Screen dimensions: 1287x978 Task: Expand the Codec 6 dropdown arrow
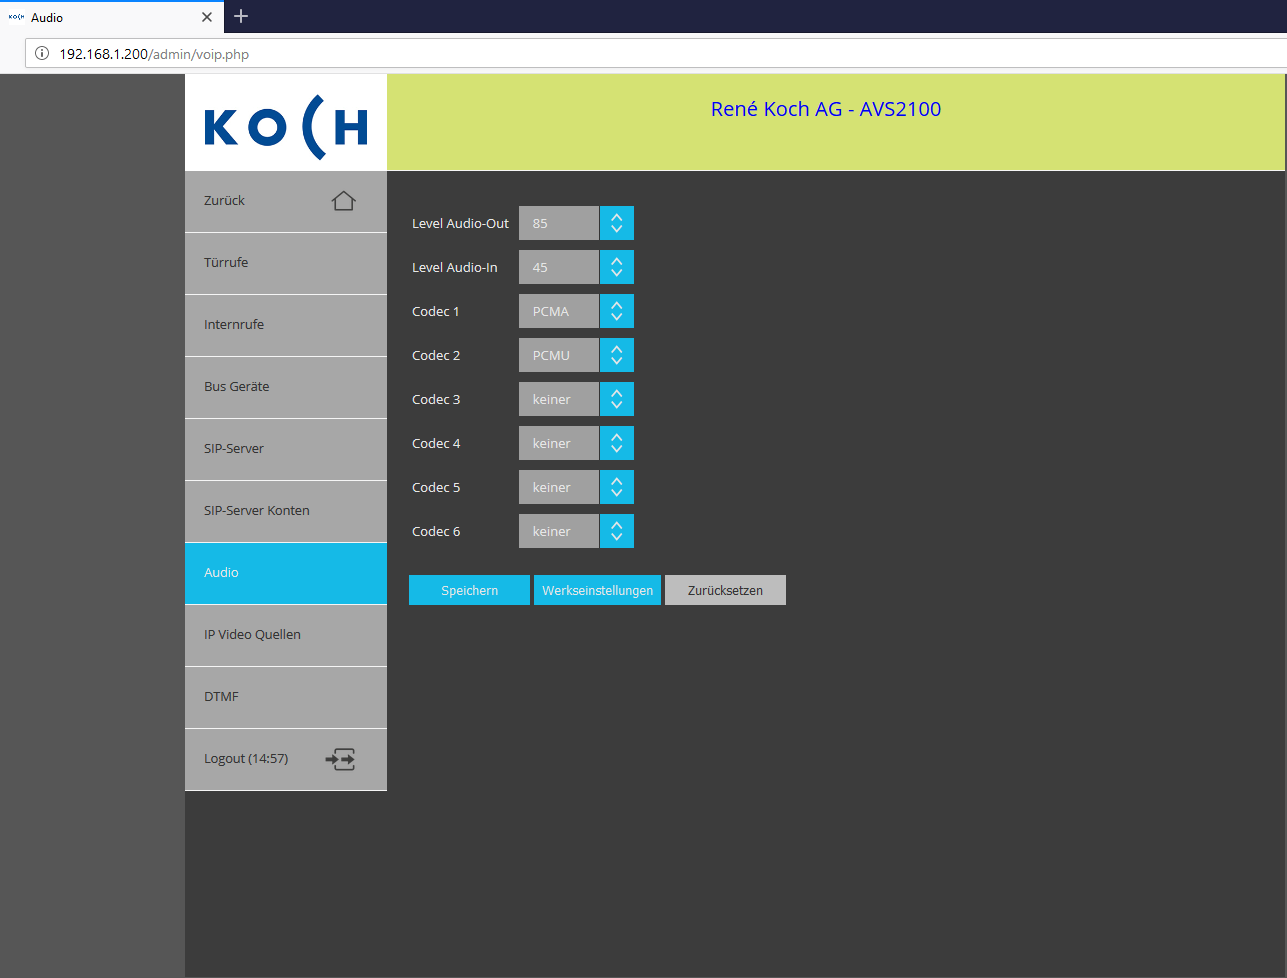tap(617, 531)
